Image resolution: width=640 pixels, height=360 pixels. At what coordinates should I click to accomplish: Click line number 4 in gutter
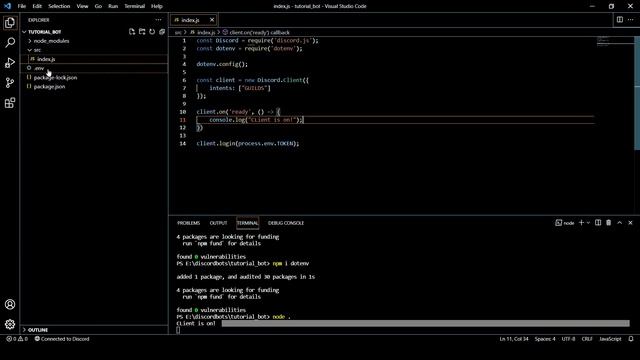pyautogui.click(x=184, y=64)
